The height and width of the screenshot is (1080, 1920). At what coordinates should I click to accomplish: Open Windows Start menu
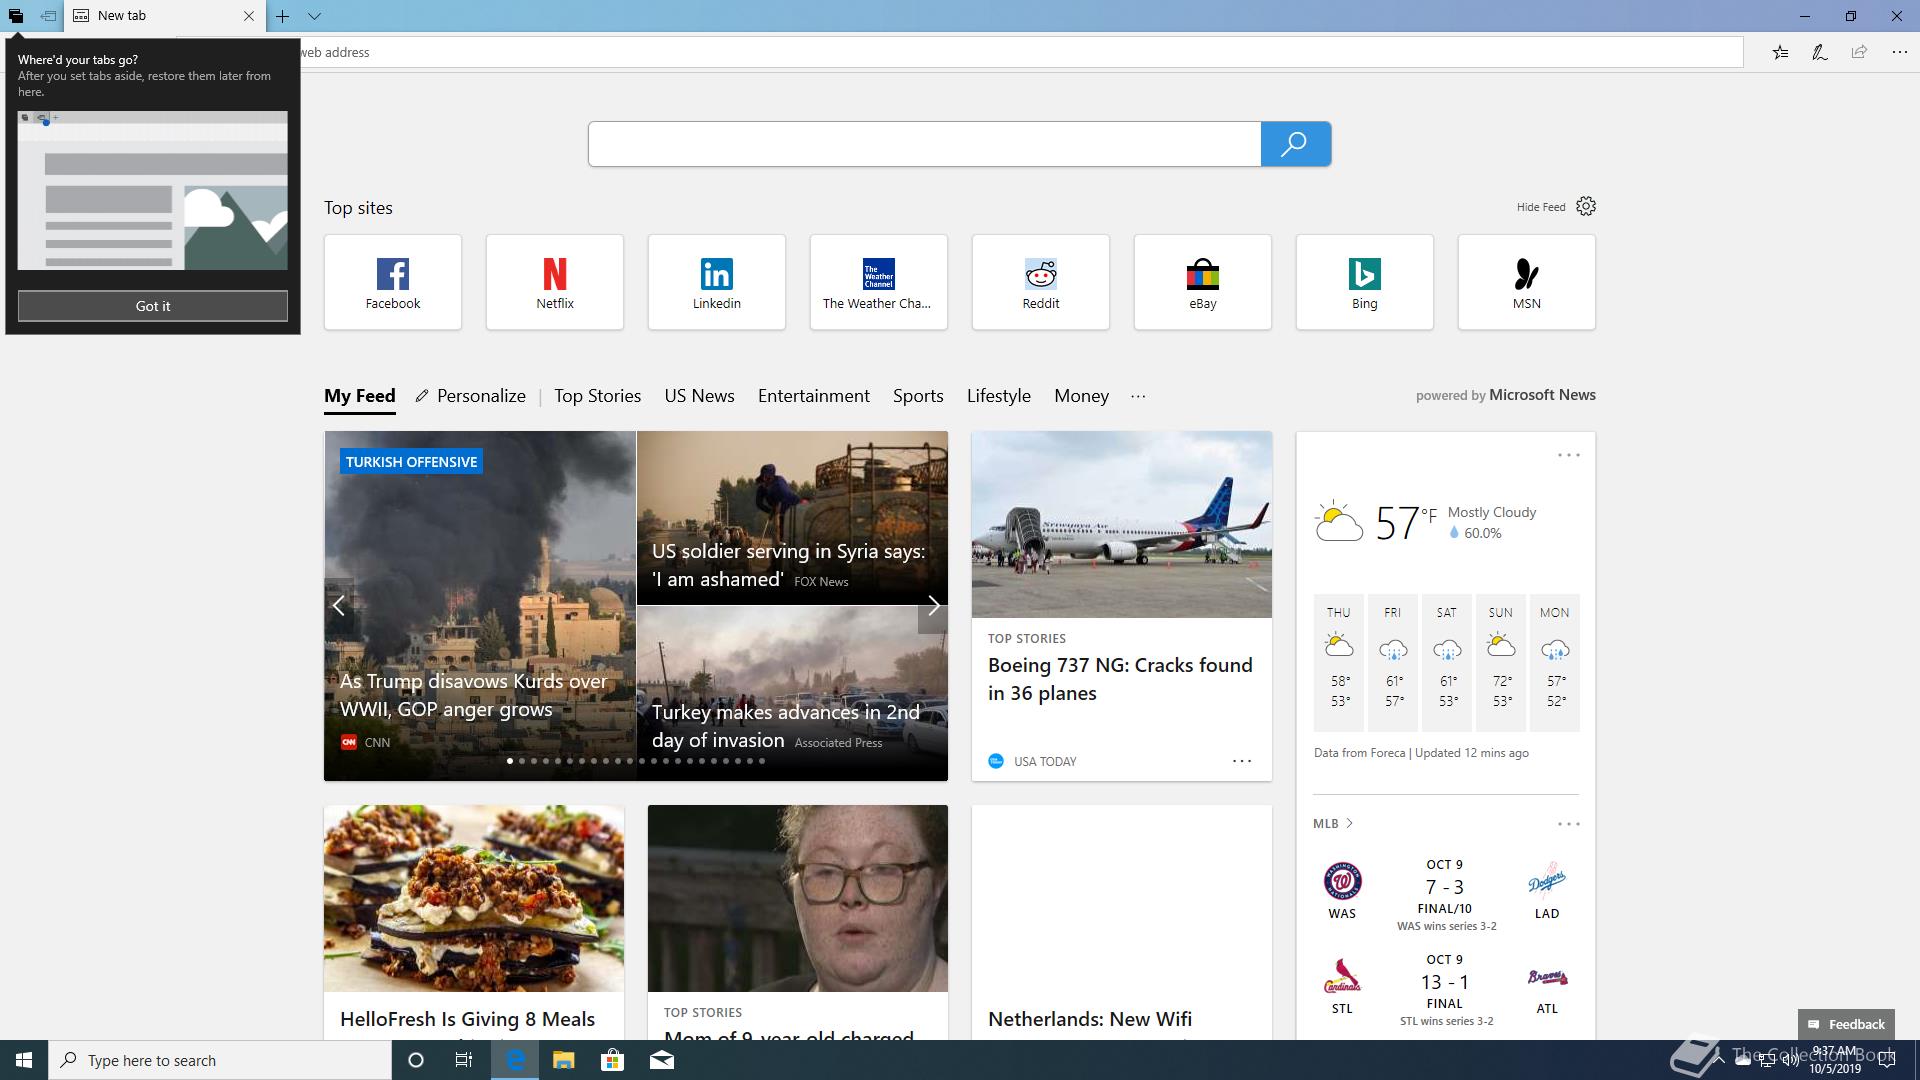(24, 1060)
